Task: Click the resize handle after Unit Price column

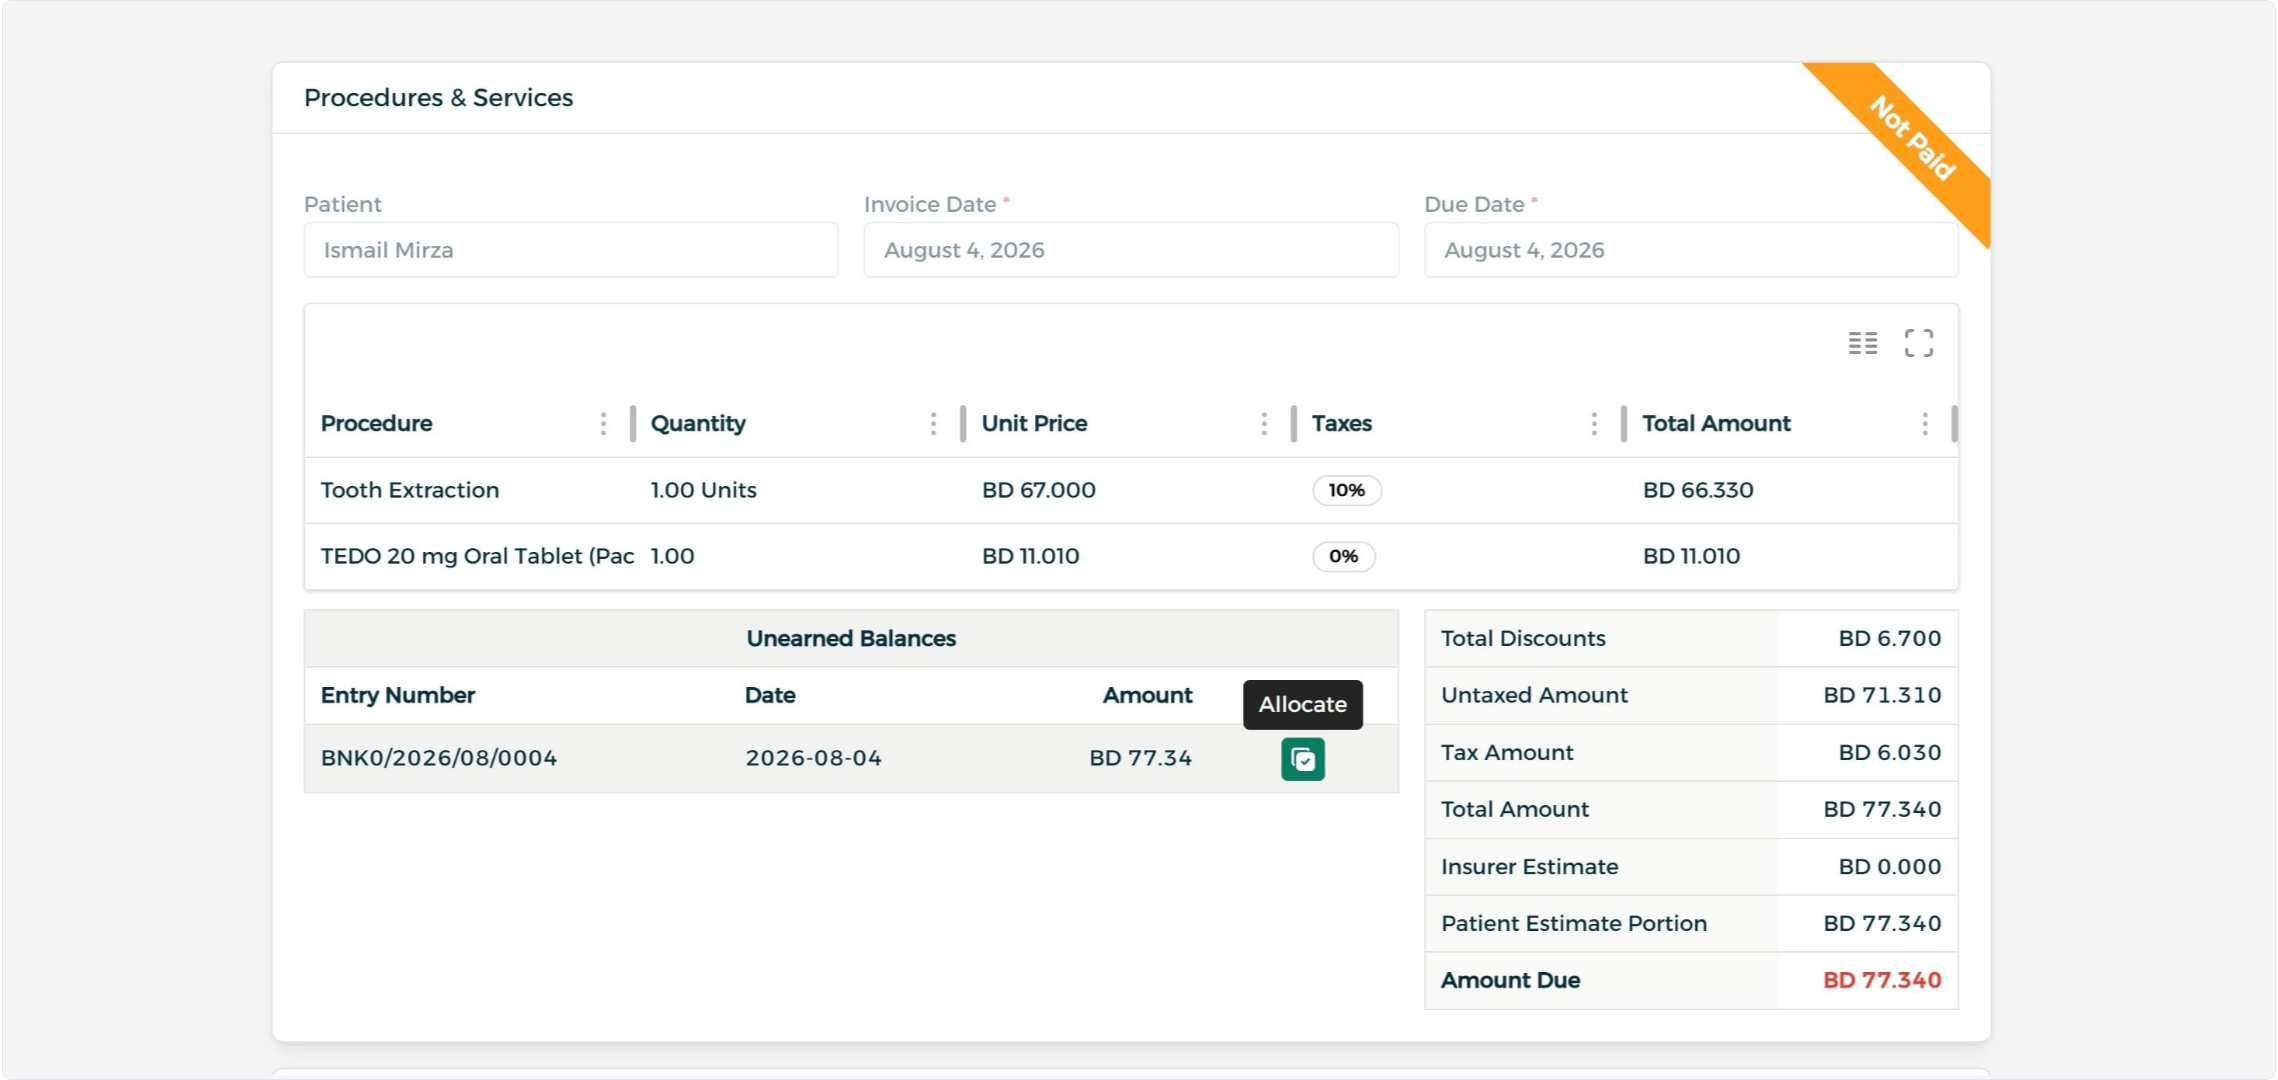Action: (x=1293, y=424)
